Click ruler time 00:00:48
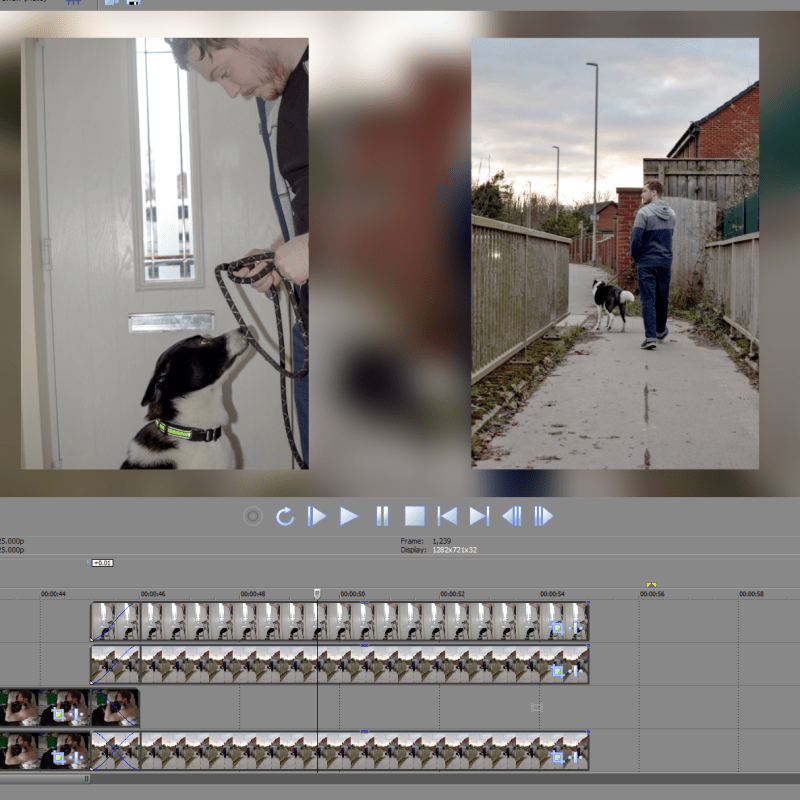 (x=253, y=594)
